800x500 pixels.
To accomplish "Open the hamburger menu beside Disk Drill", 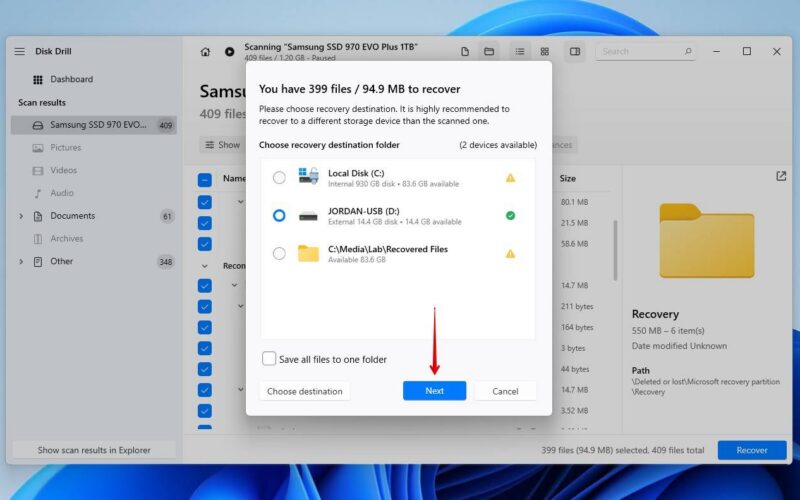I will point(19,52).
